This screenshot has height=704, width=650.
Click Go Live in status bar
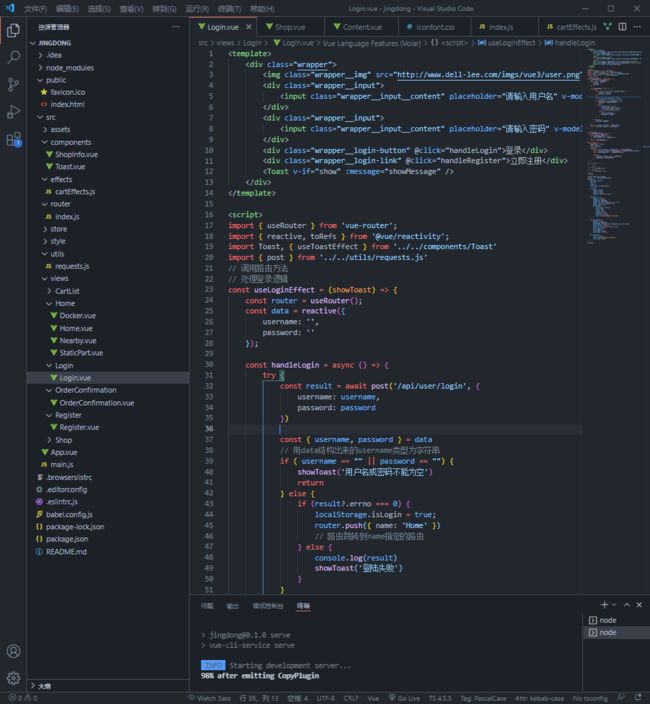pyautogui.click(x=404, y=698)
